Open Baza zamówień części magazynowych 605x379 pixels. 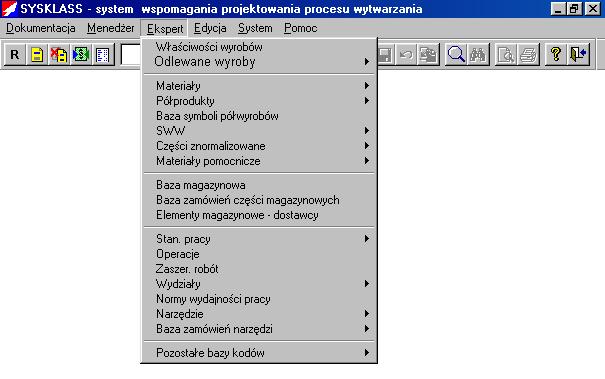pyautogui.click(x=259, y=200)
